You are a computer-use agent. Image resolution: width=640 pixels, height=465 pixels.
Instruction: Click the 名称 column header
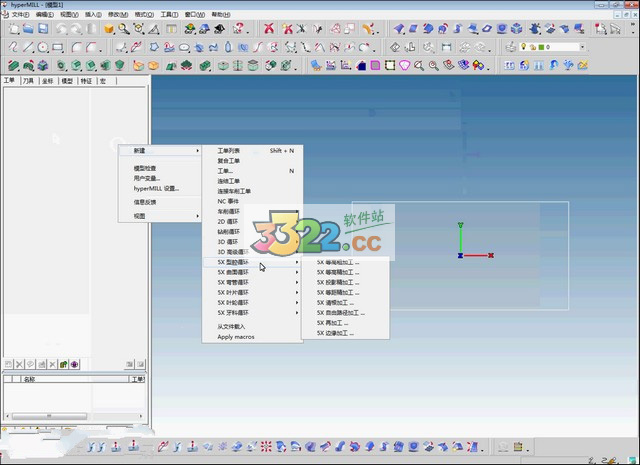click(x=28, y=379)
